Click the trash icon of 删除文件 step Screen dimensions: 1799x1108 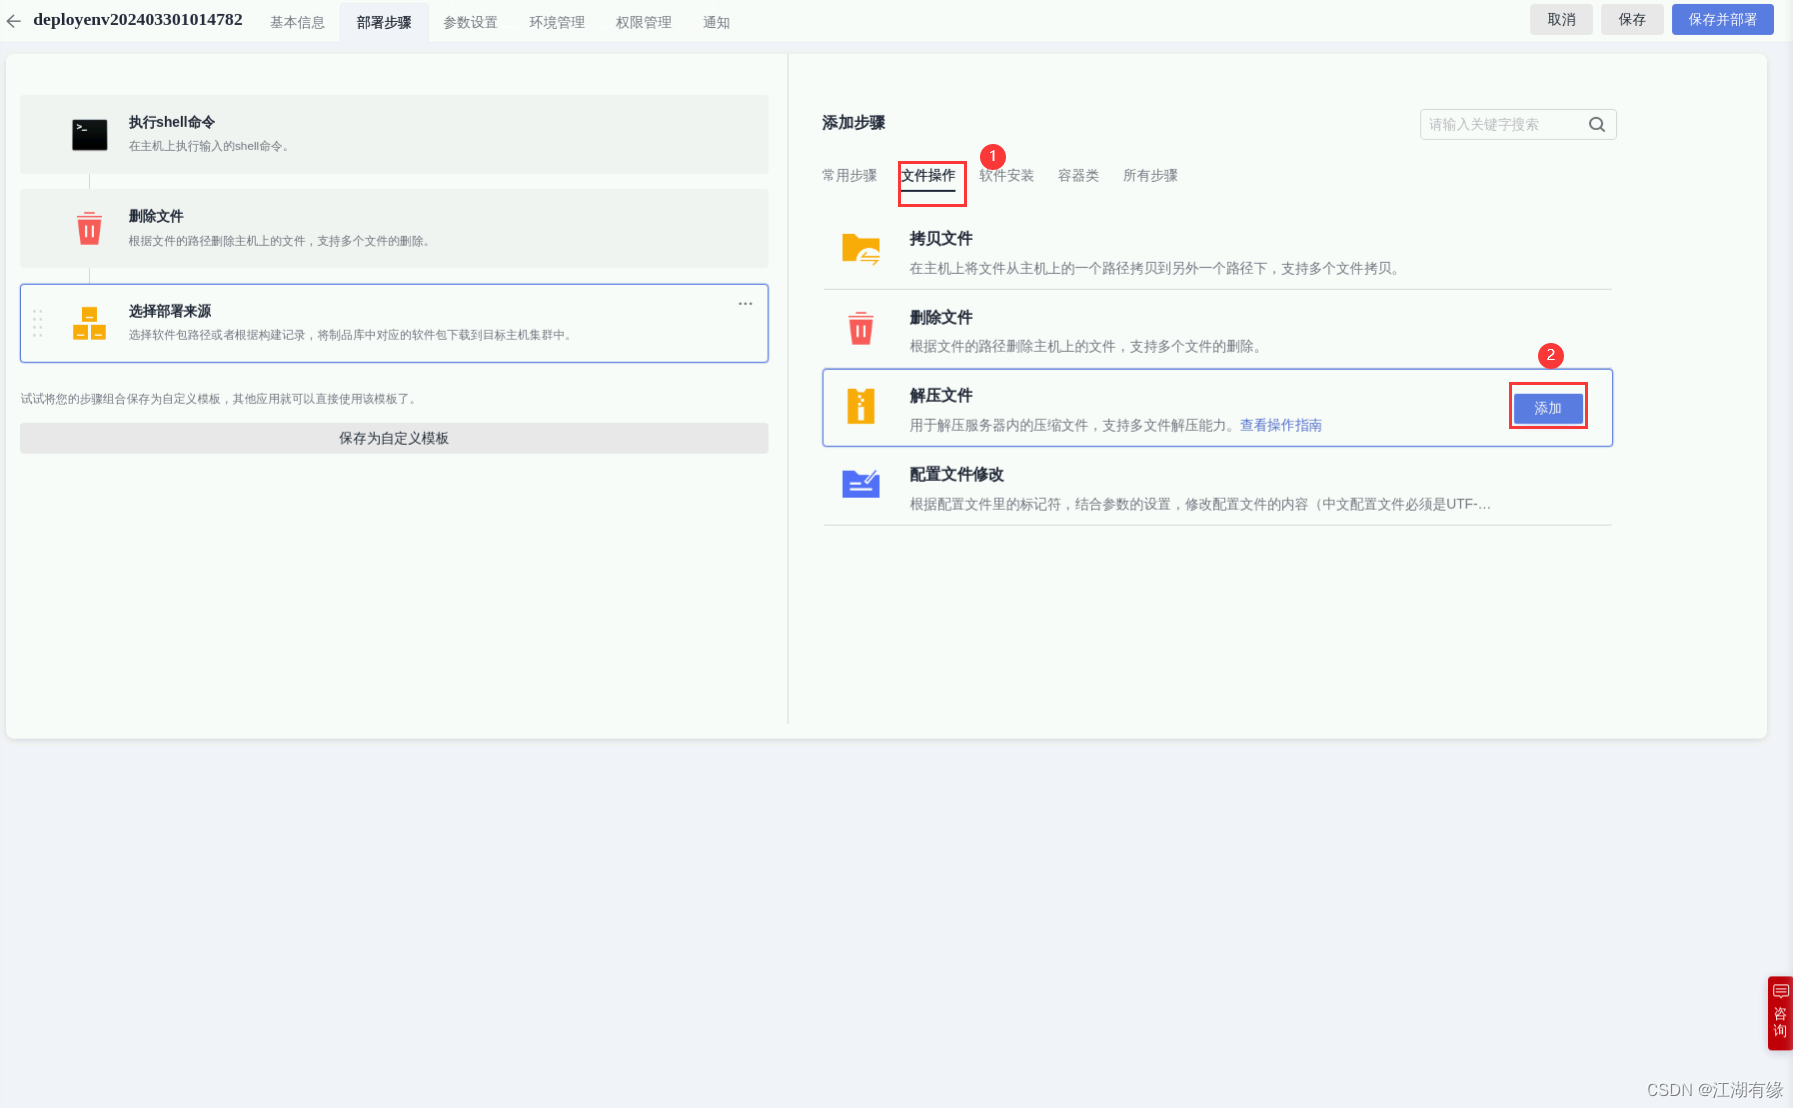click(89, 228)
